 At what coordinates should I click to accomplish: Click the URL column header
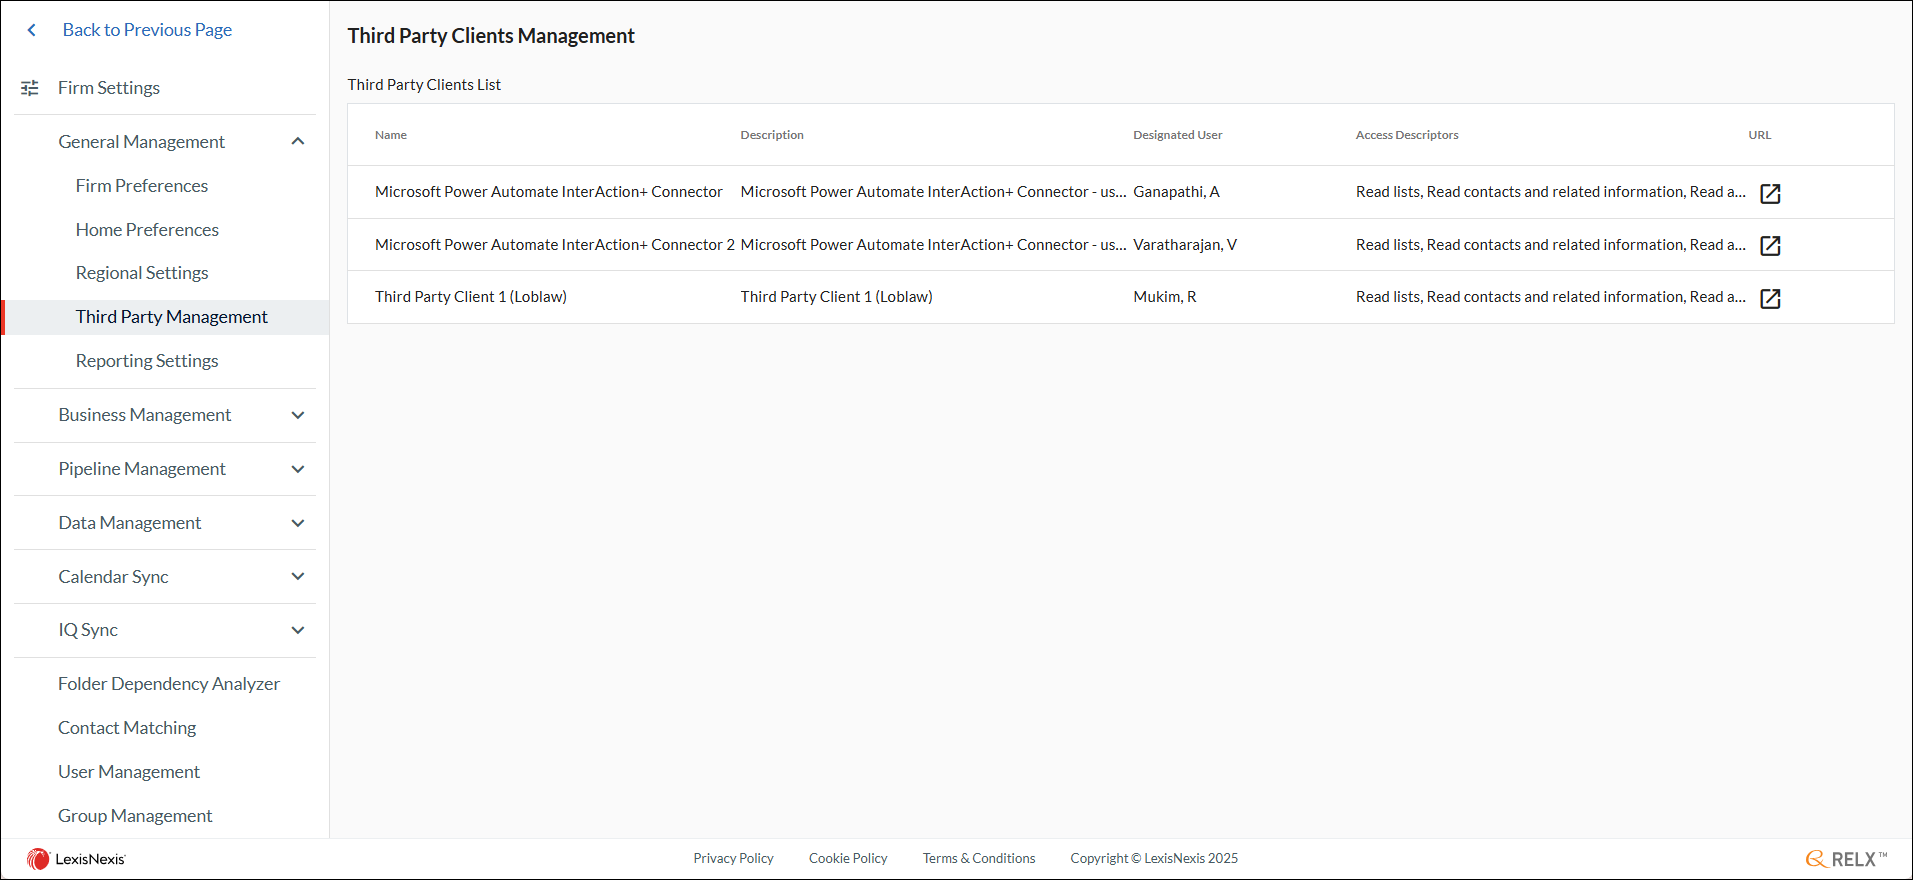point(1760,135)
